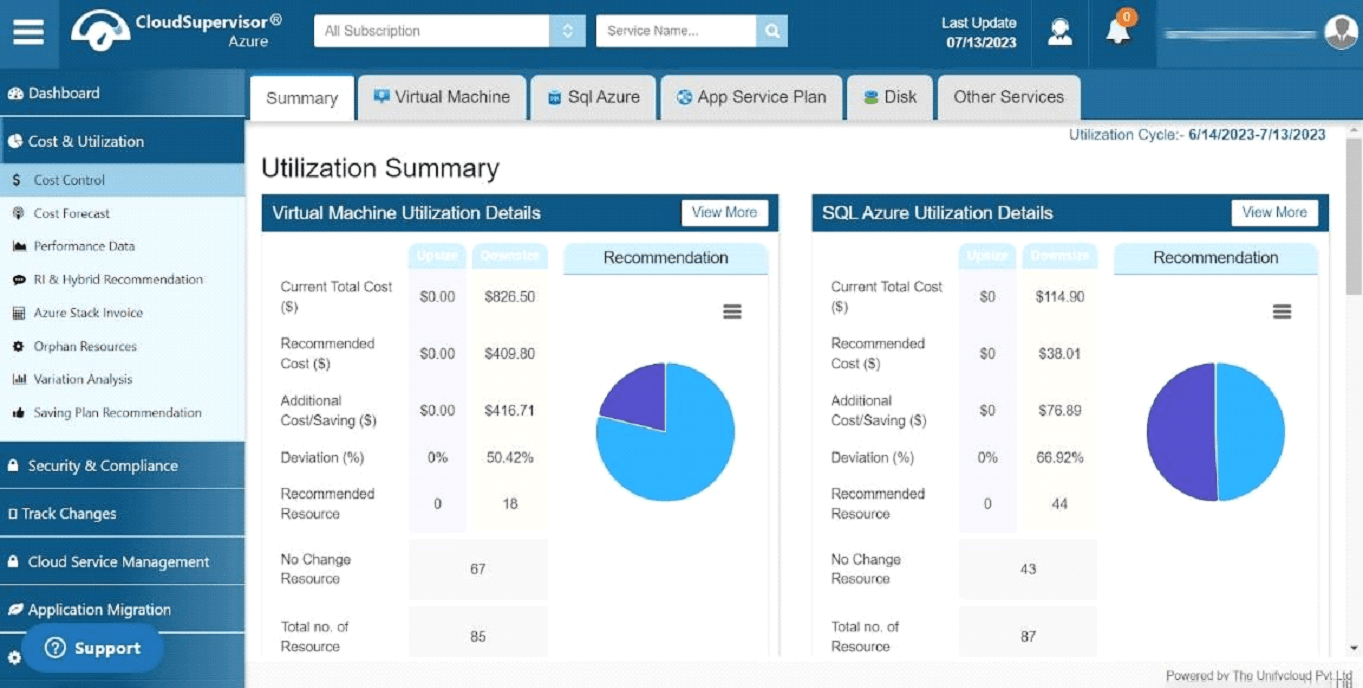Image resolution: width=1363 pixels, height=688 pixels.
Task: Switch to the Sql Azure tab
Action: click(x=593, y=98)
